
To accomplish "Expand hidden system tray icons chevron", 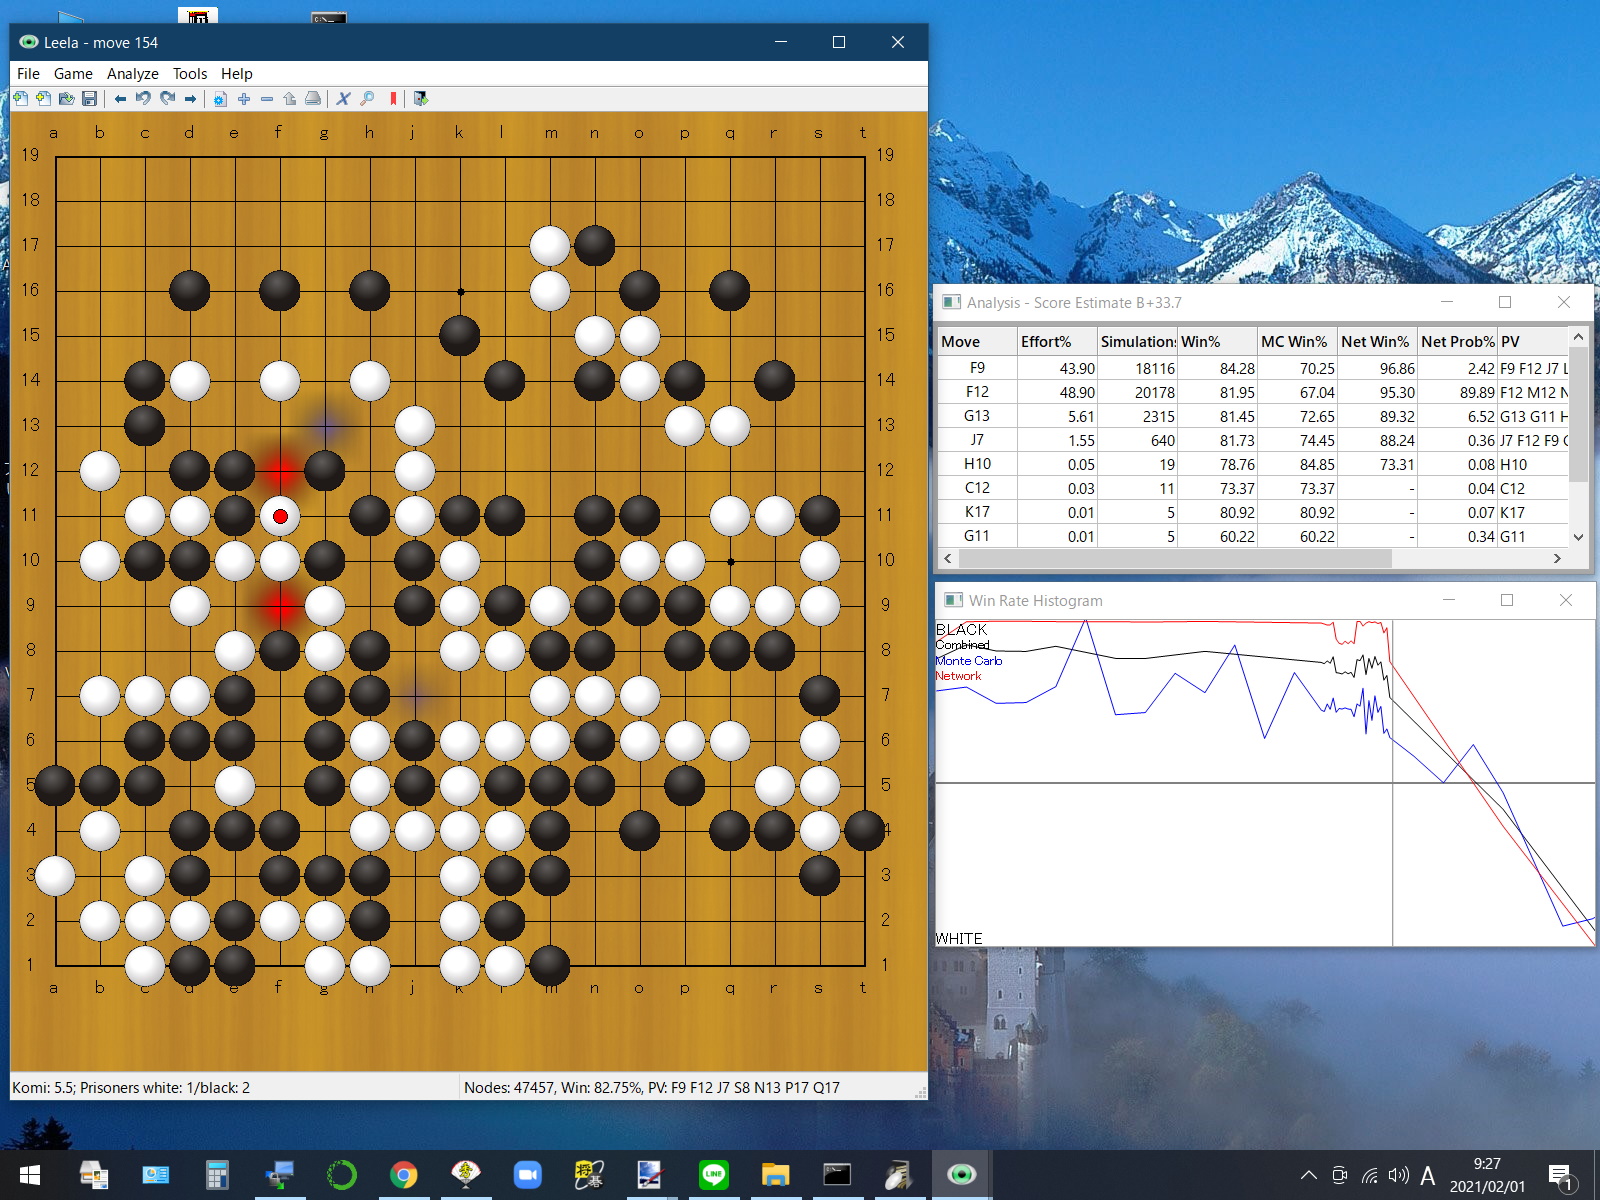I will (1308, 1175).
